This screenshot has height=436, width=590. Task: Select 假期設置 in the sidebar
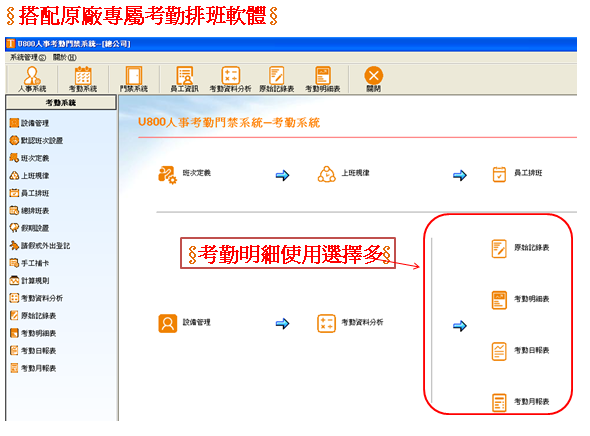coord(29,228)
